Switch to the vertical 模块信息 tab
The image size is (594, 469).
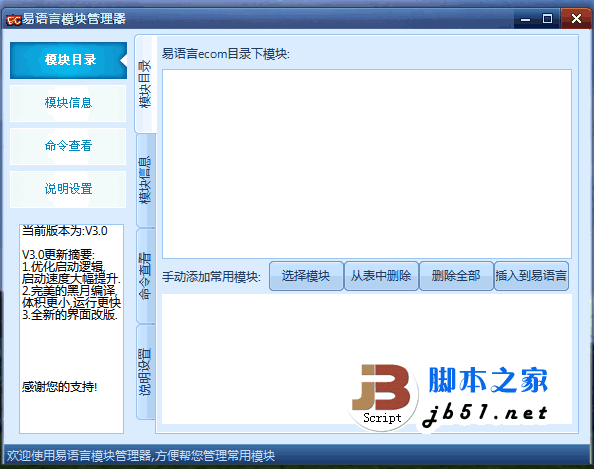145,180
